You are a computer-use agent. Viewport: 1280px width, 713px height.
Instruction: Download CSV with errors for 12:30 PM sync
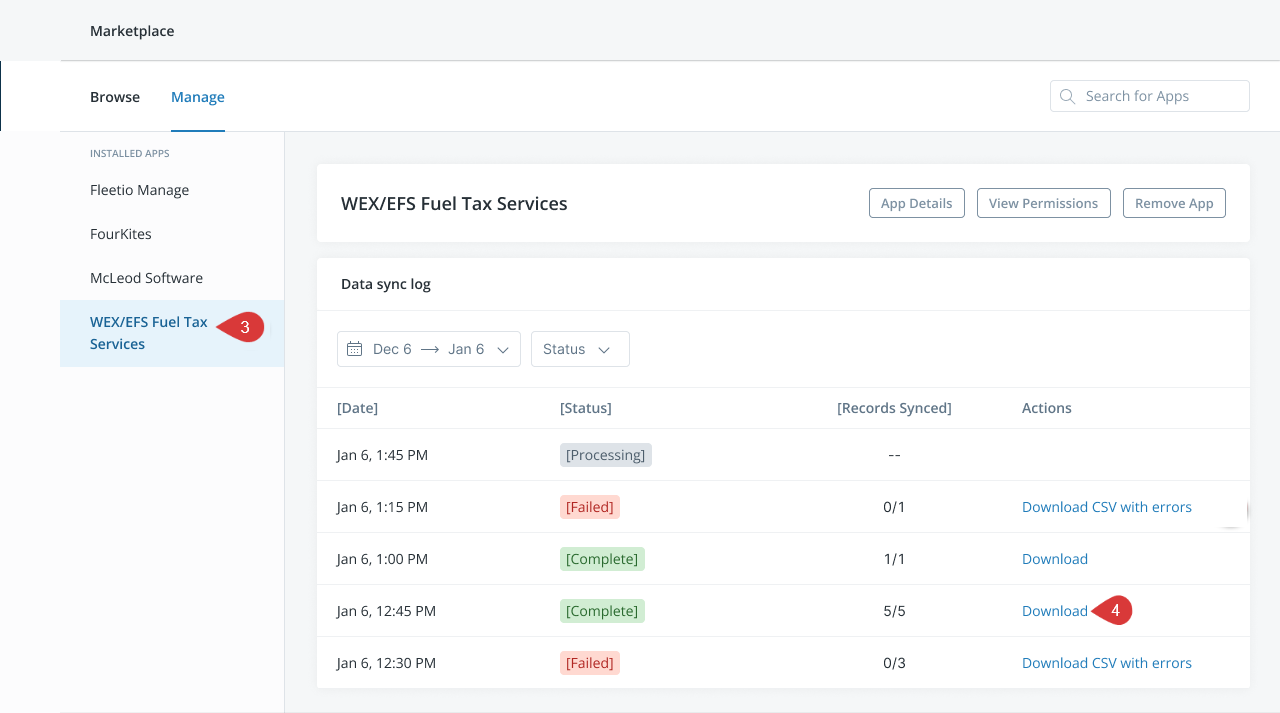click(x=1106, y=663)
